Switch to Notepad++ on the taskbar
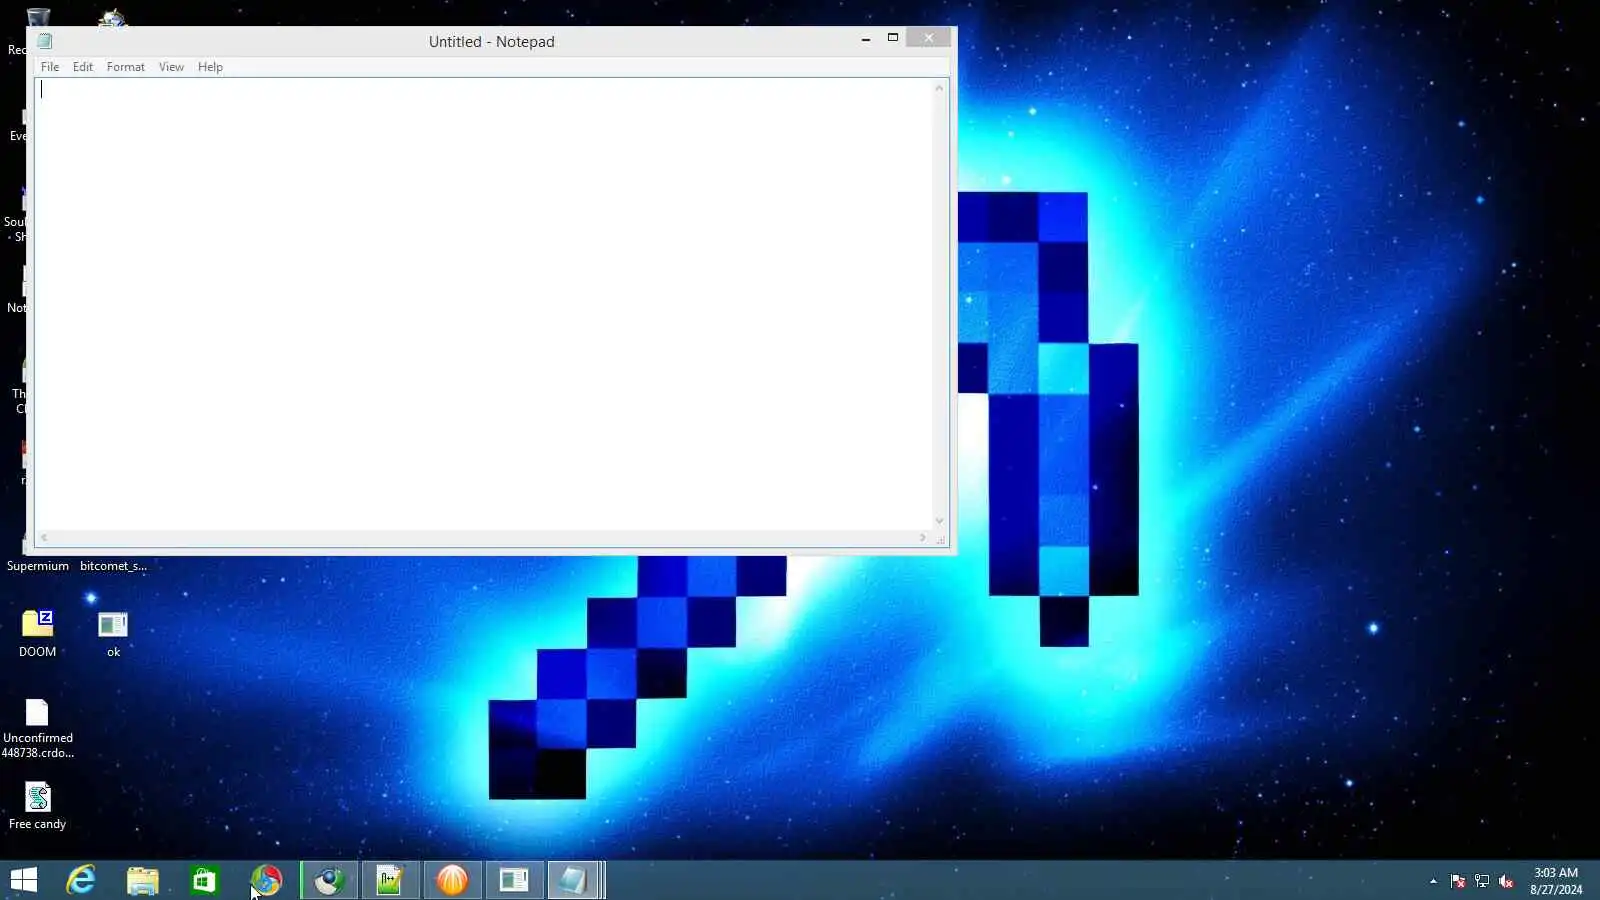Screen dimensions: 1600x900 [x=390, y=880]
